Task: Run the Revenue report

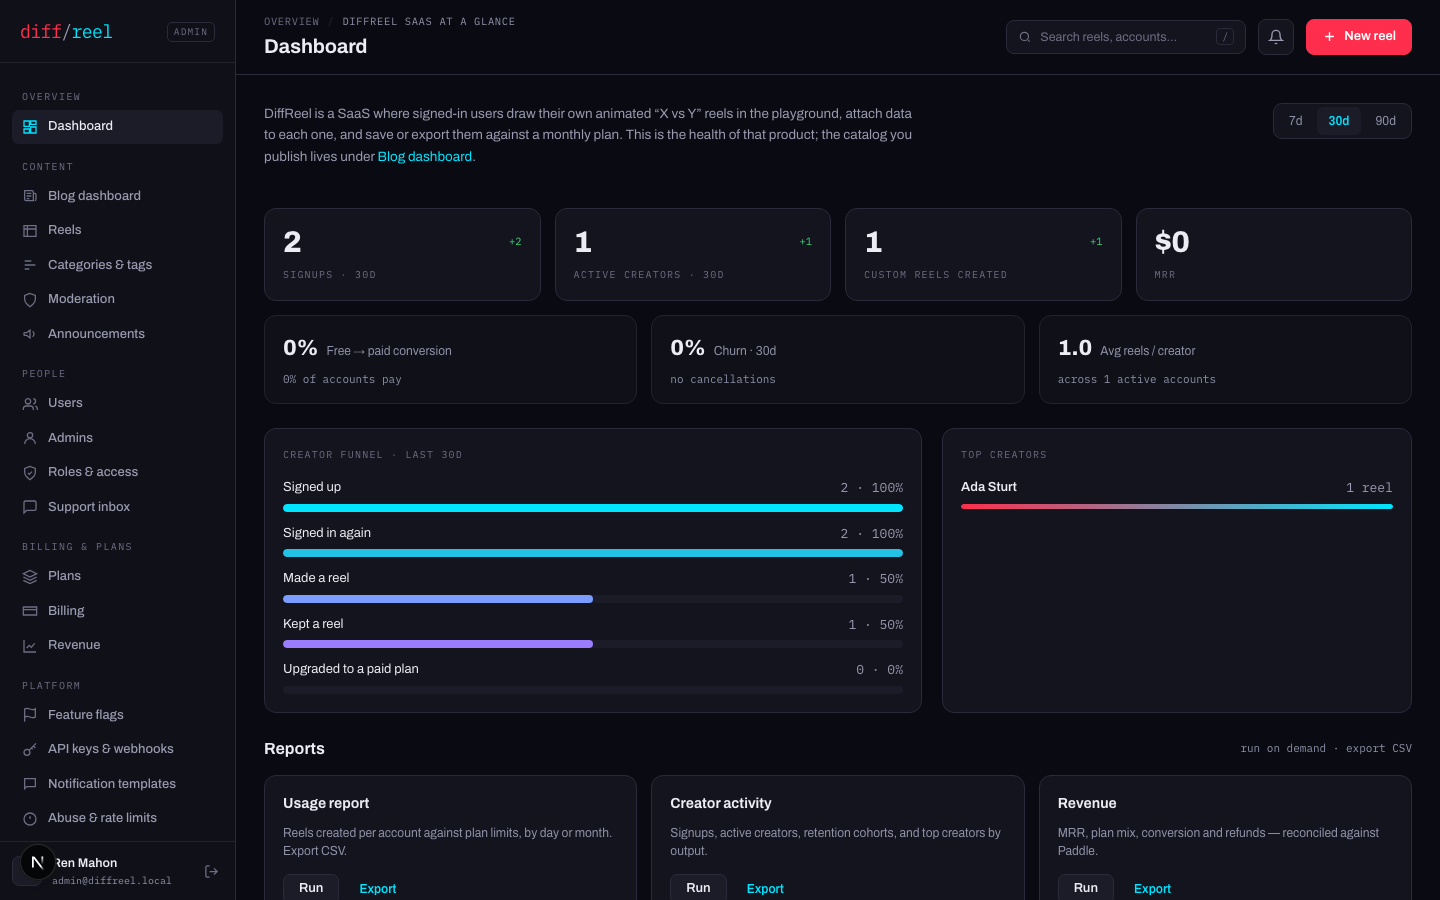Action: point(1086,888)
